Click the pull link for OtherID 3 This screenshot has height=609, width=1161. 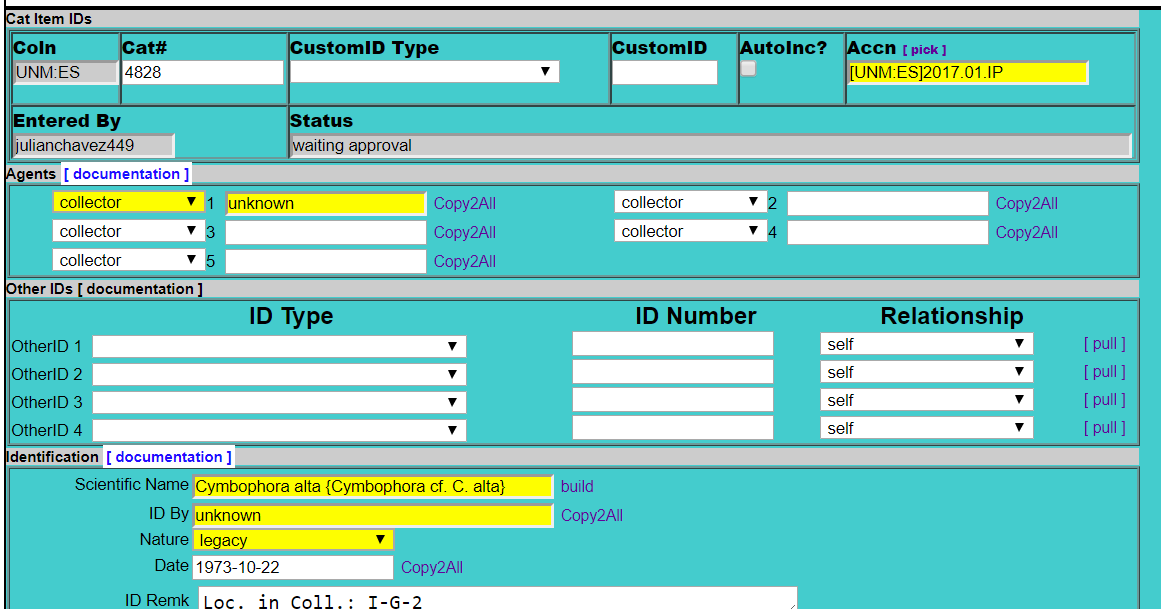(1105, 400)
